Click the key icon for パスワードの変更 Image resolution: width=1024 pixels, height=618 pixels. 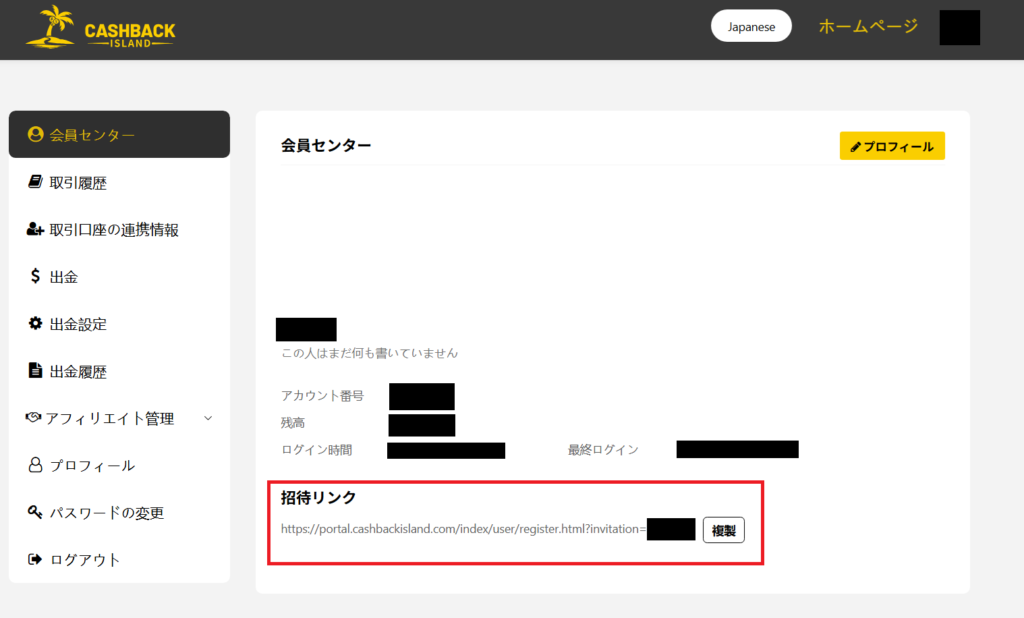coord(36,512)
